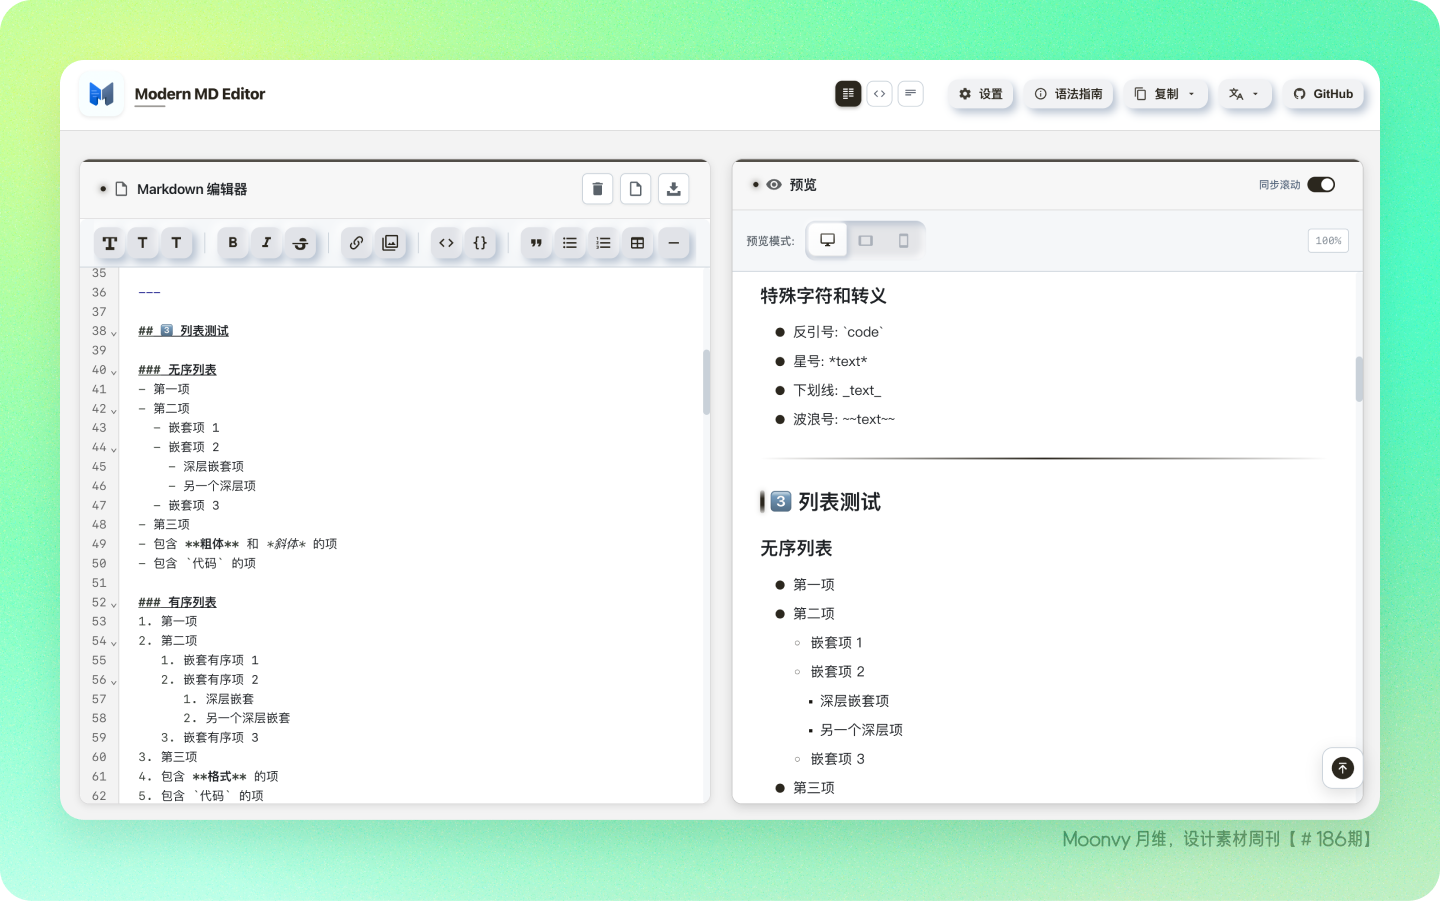Switch preview mode to tablet
1440x901 pixels.
point(866,241)
